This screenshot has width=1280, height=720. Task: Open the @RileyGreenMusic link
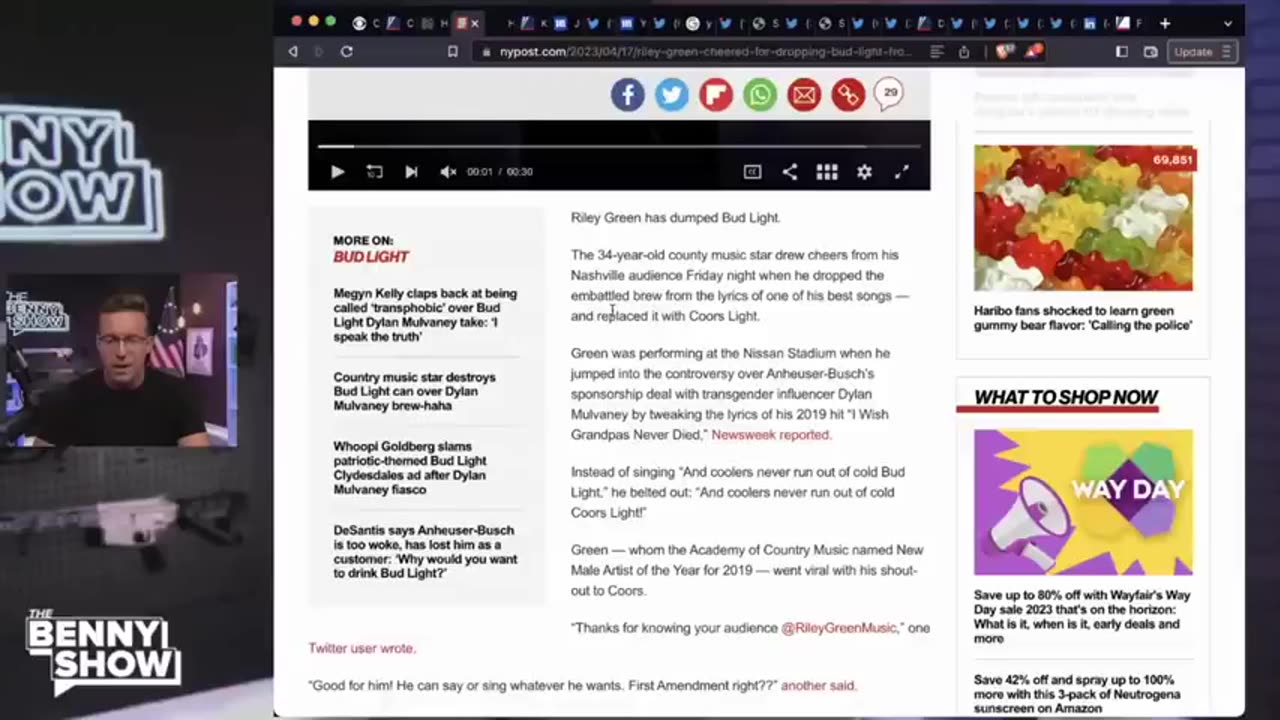click(x=840, y=628)
